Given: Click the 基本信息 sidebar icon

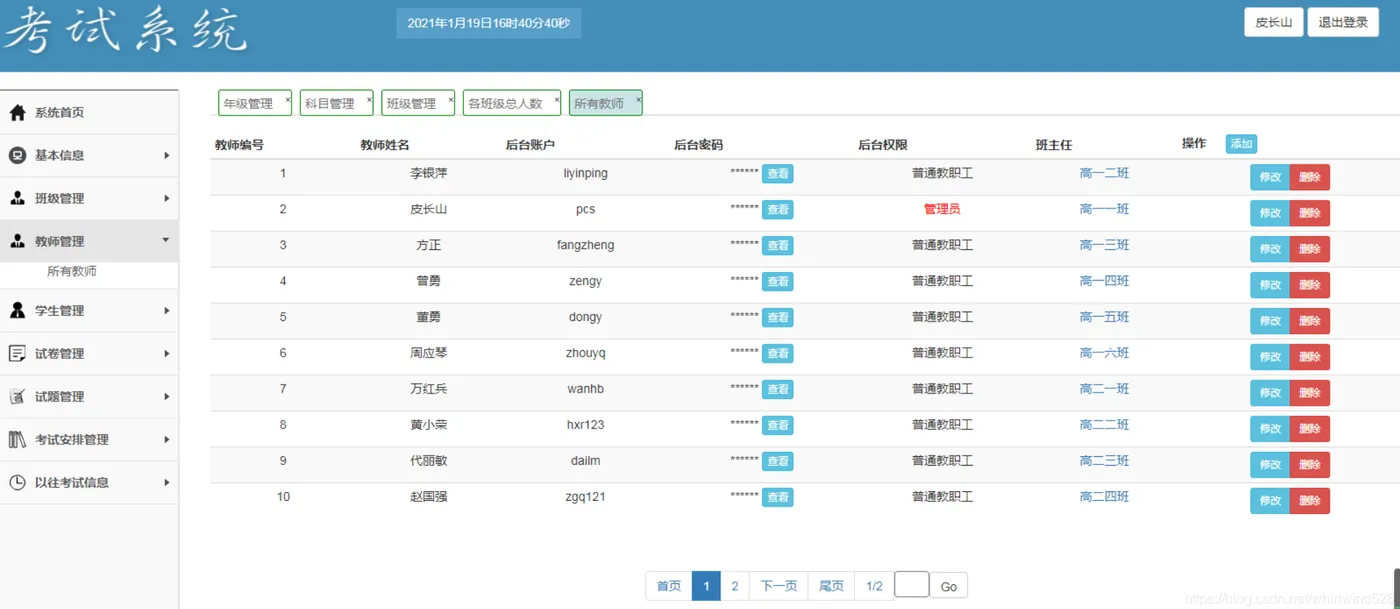Looking at the screenshot, I should pyautogui.click(x=17, y=155).
